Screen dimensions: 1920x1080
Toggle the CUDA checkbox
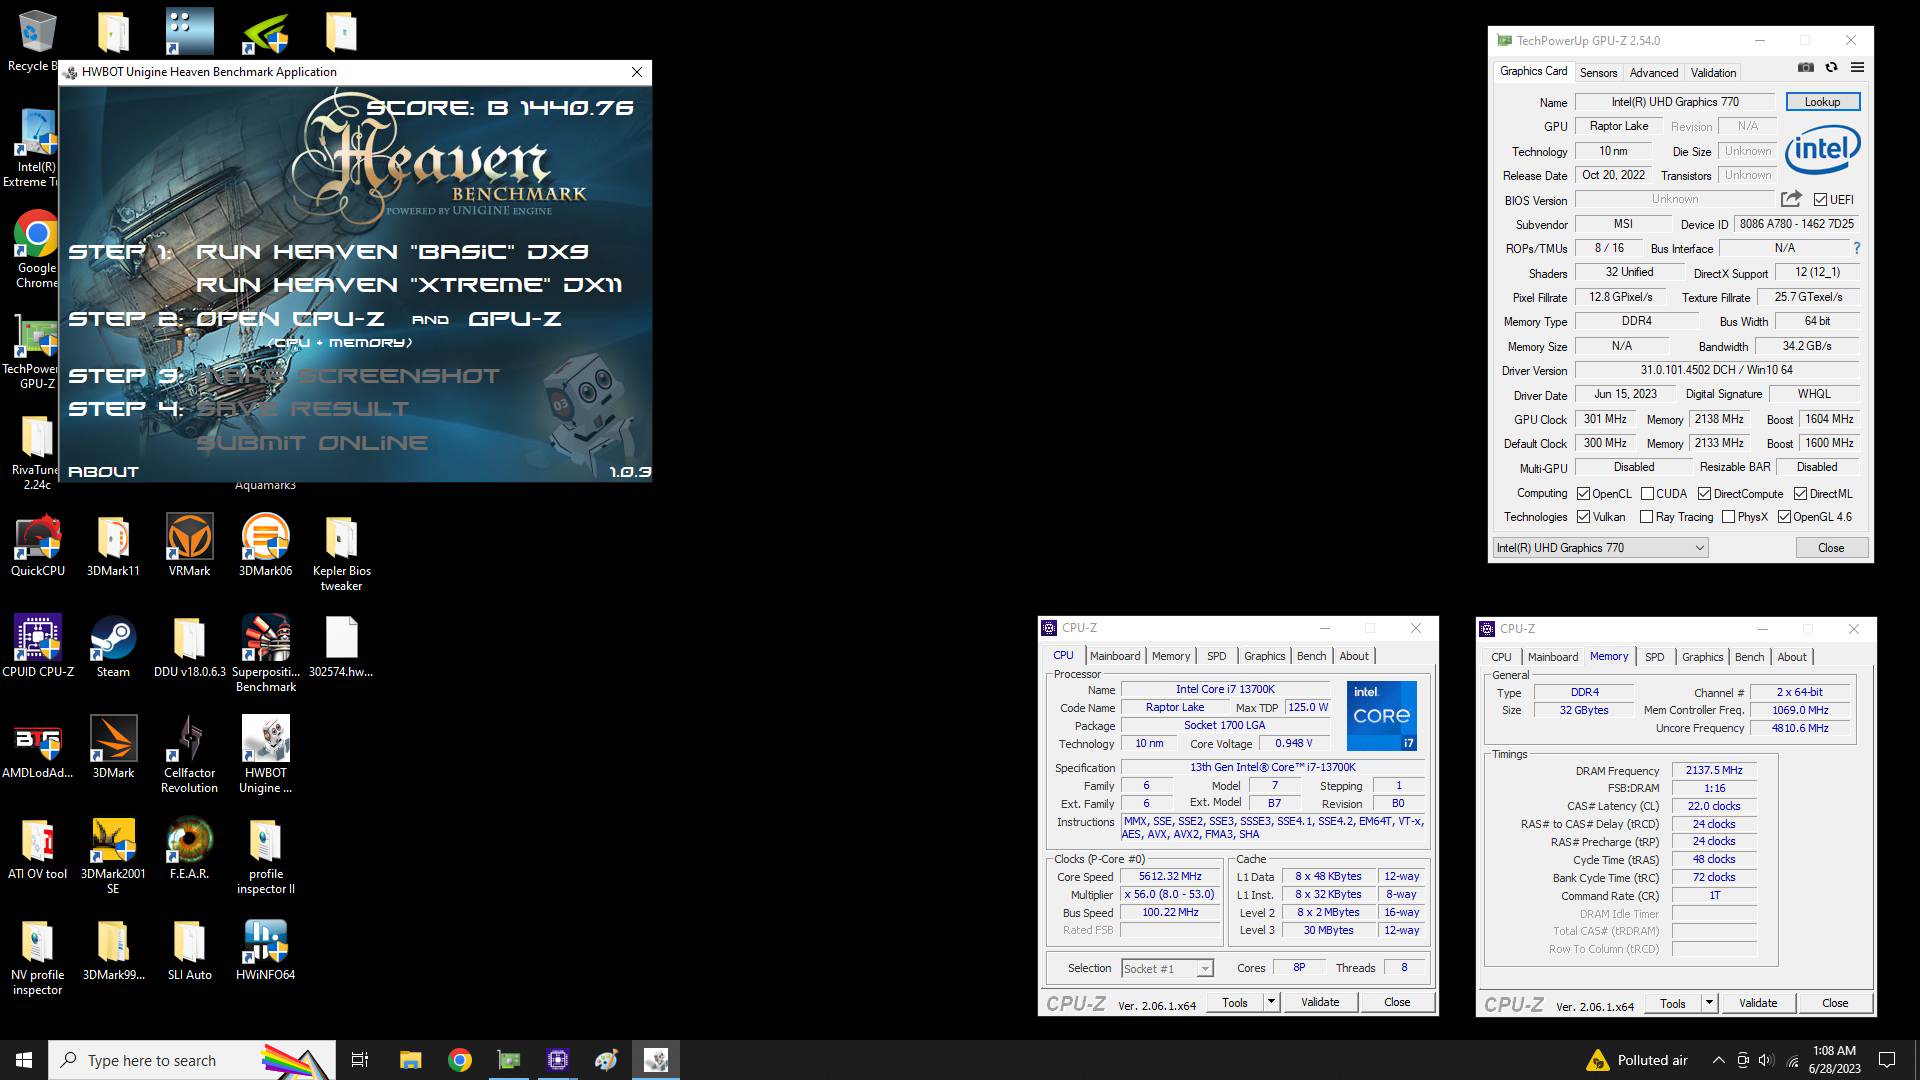click(x=1647, y=494)
